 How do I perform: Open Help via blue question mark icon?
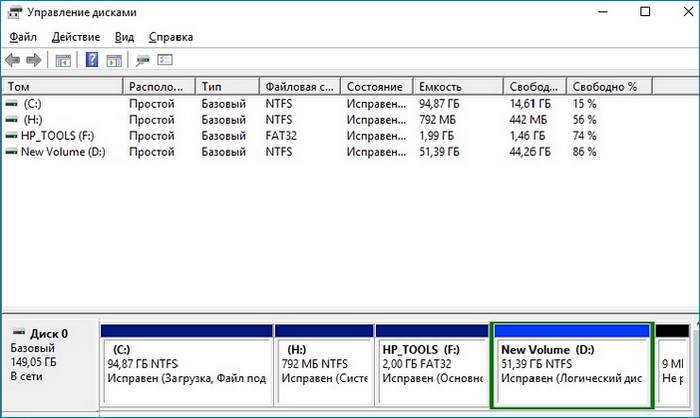[91, 60]
